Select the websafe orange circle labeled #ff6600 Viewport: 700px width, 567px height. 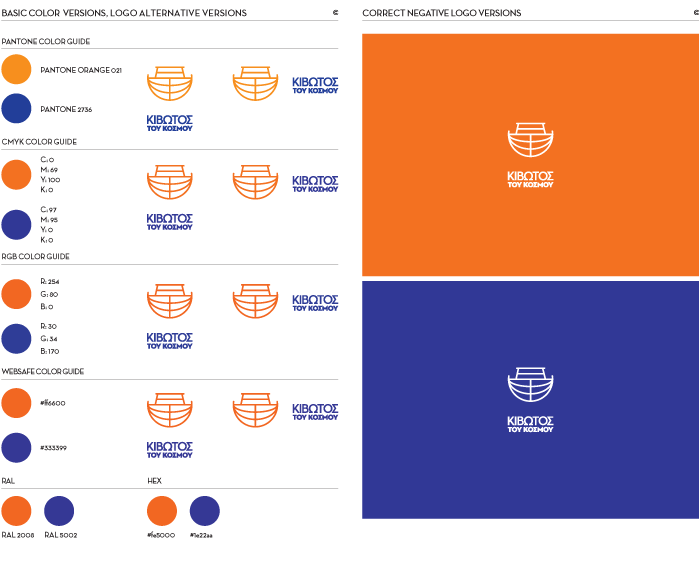[16, 403]
